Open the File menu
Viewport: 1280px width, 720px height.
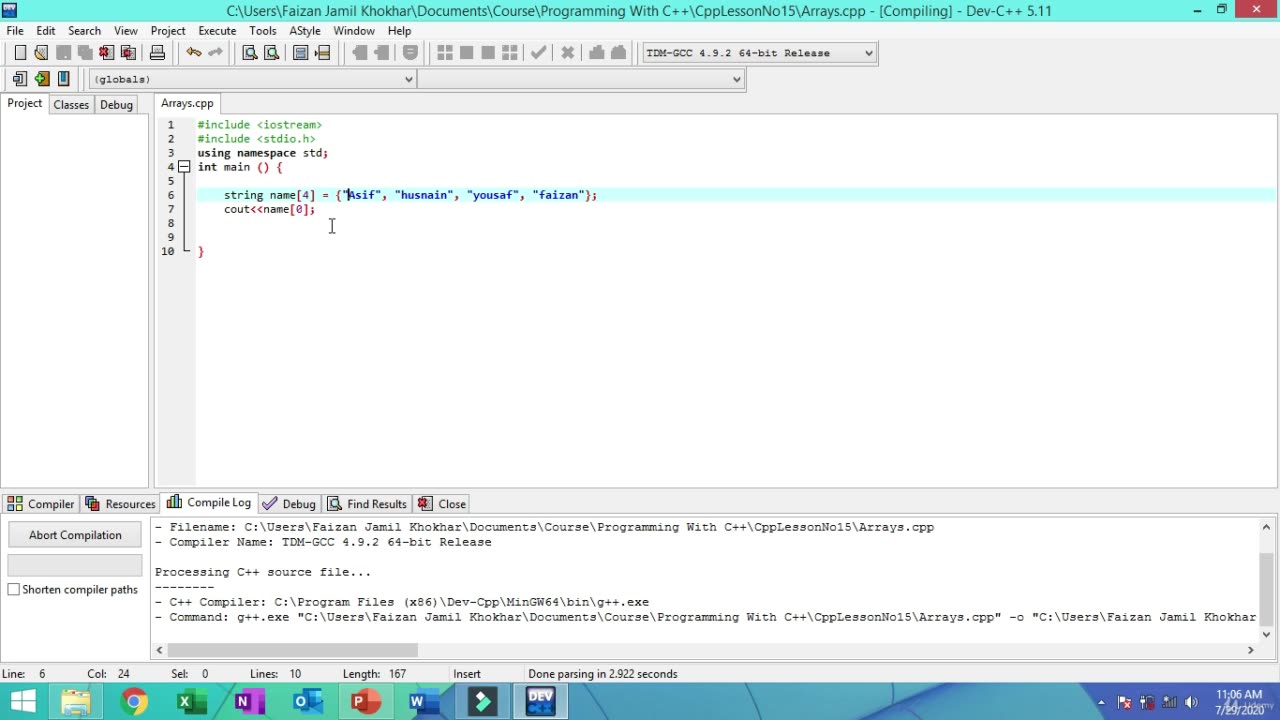(15, 31)
